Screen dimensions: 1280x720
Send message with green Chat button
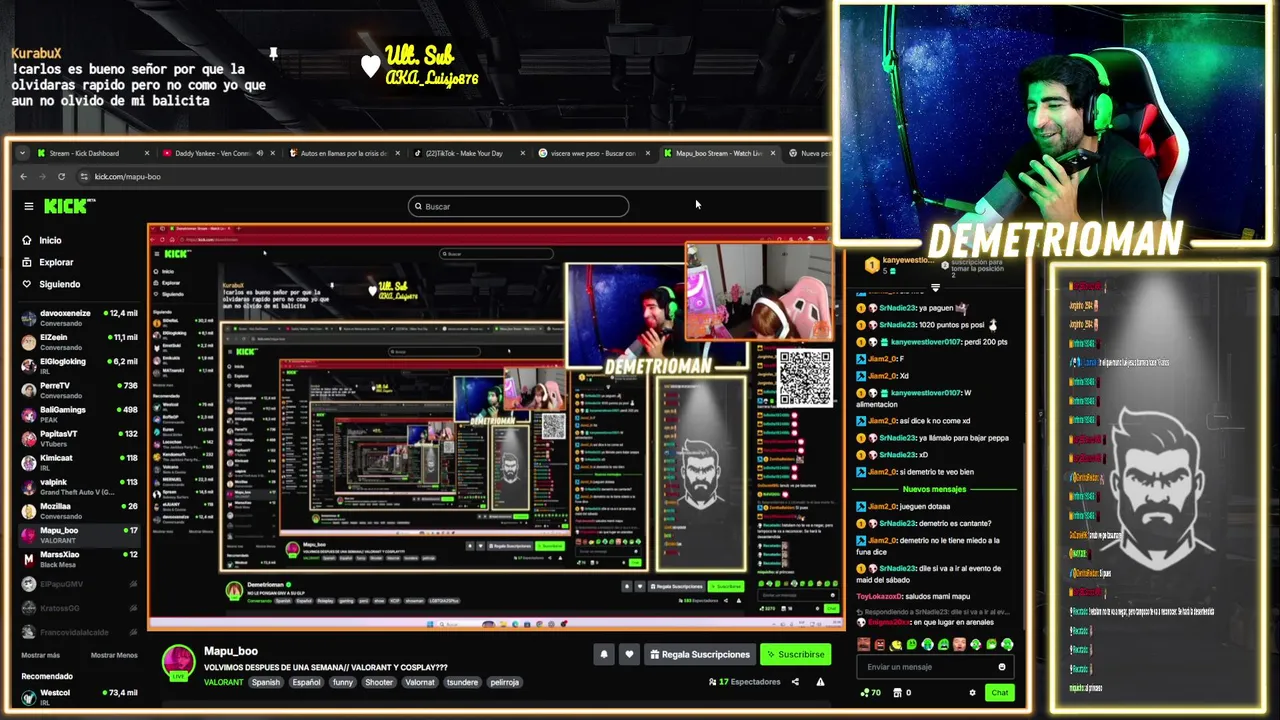tap(1000, 692)
